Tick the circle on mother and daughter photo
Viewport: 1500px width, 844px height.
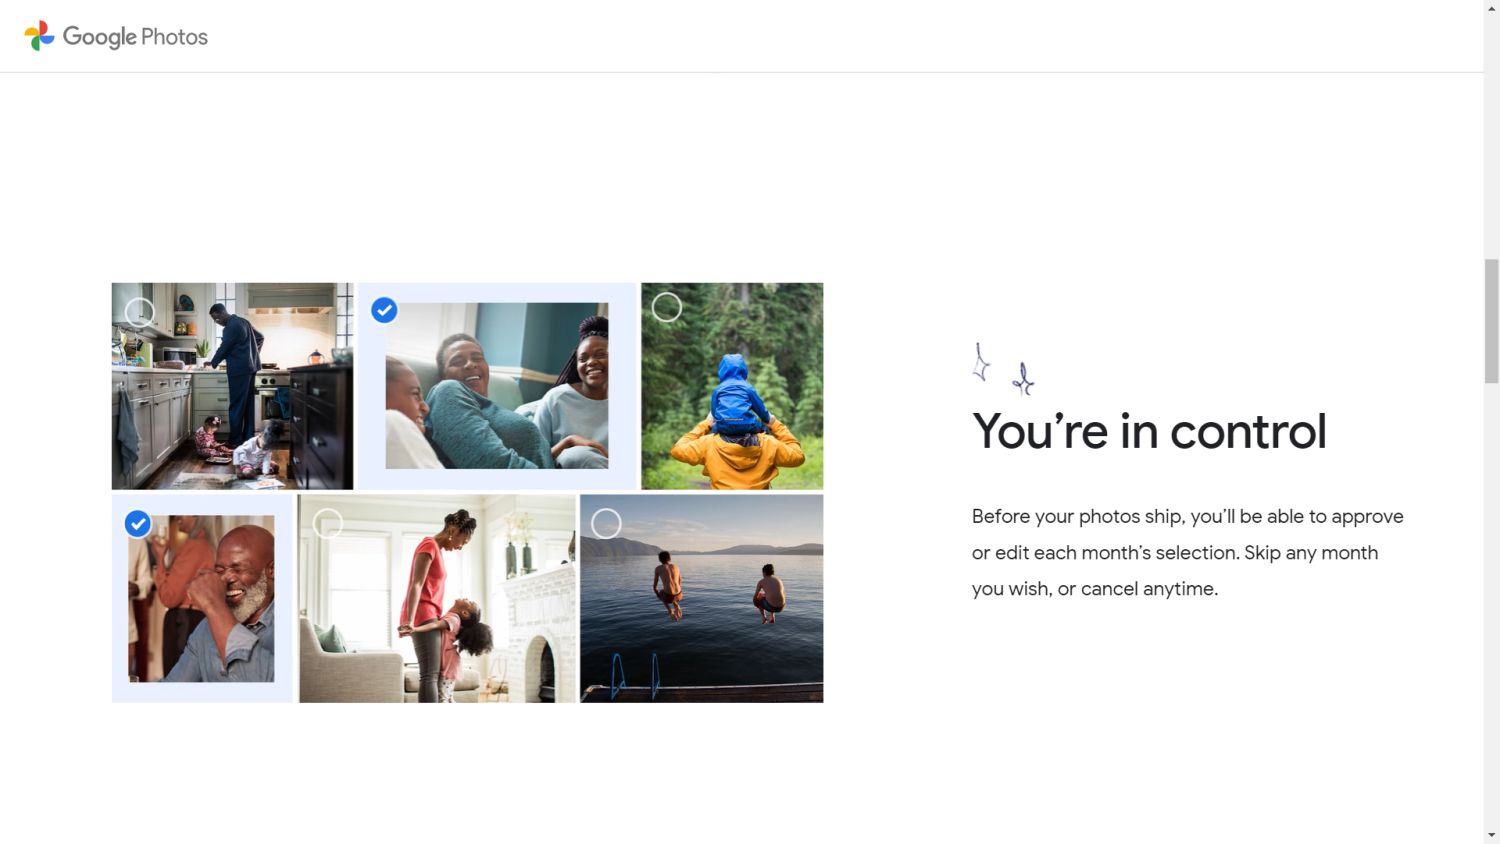pos(328,523)
